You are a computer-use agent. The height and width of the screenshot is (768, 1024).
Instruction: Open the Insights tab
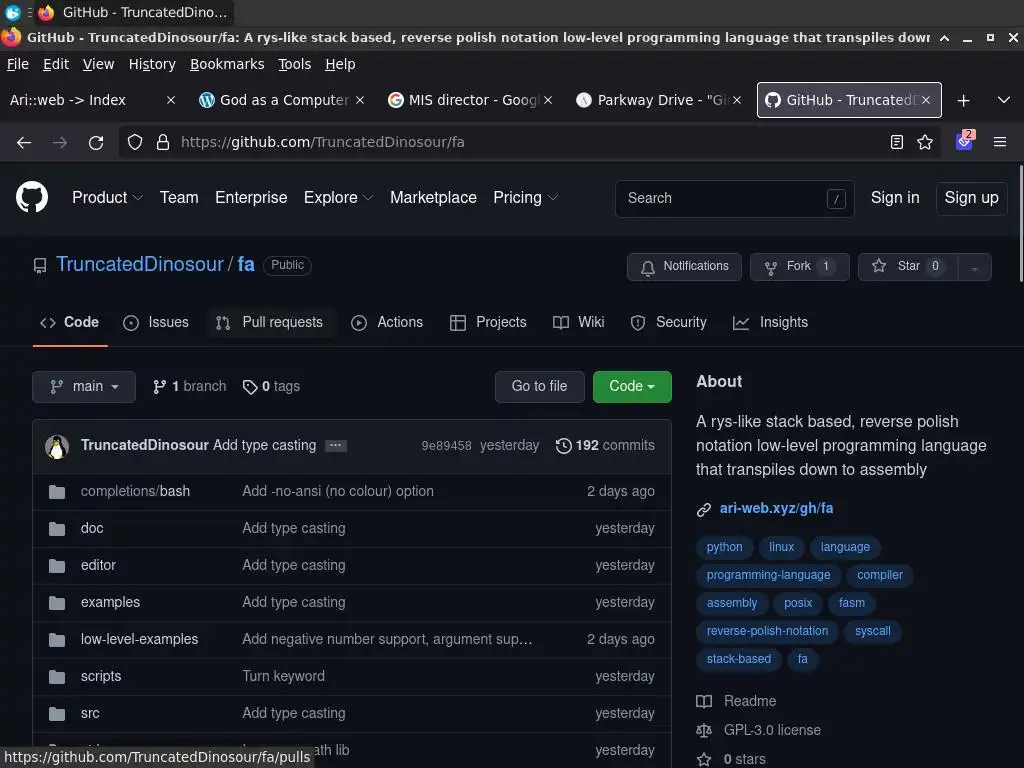[771, 323]
